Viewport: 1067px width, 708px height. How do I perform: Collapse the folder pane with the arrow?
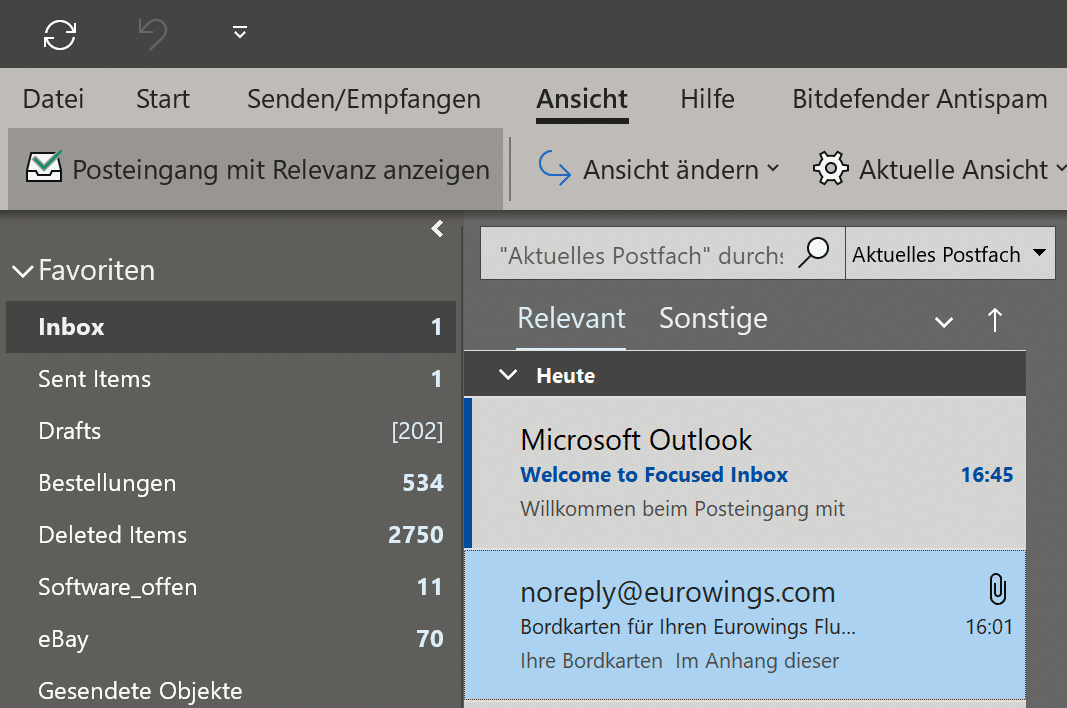click(438, 229)
